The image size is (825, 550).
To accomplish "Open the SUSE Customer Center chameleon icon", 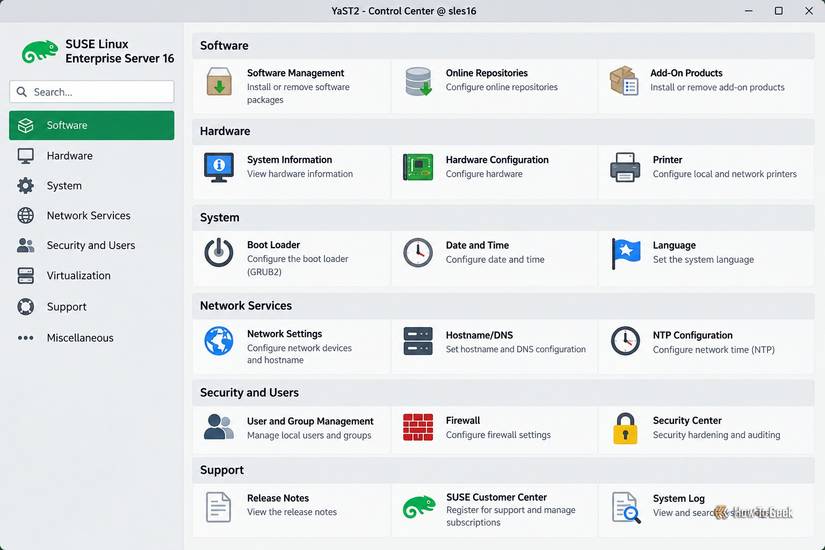I will [x=419, y=507].
